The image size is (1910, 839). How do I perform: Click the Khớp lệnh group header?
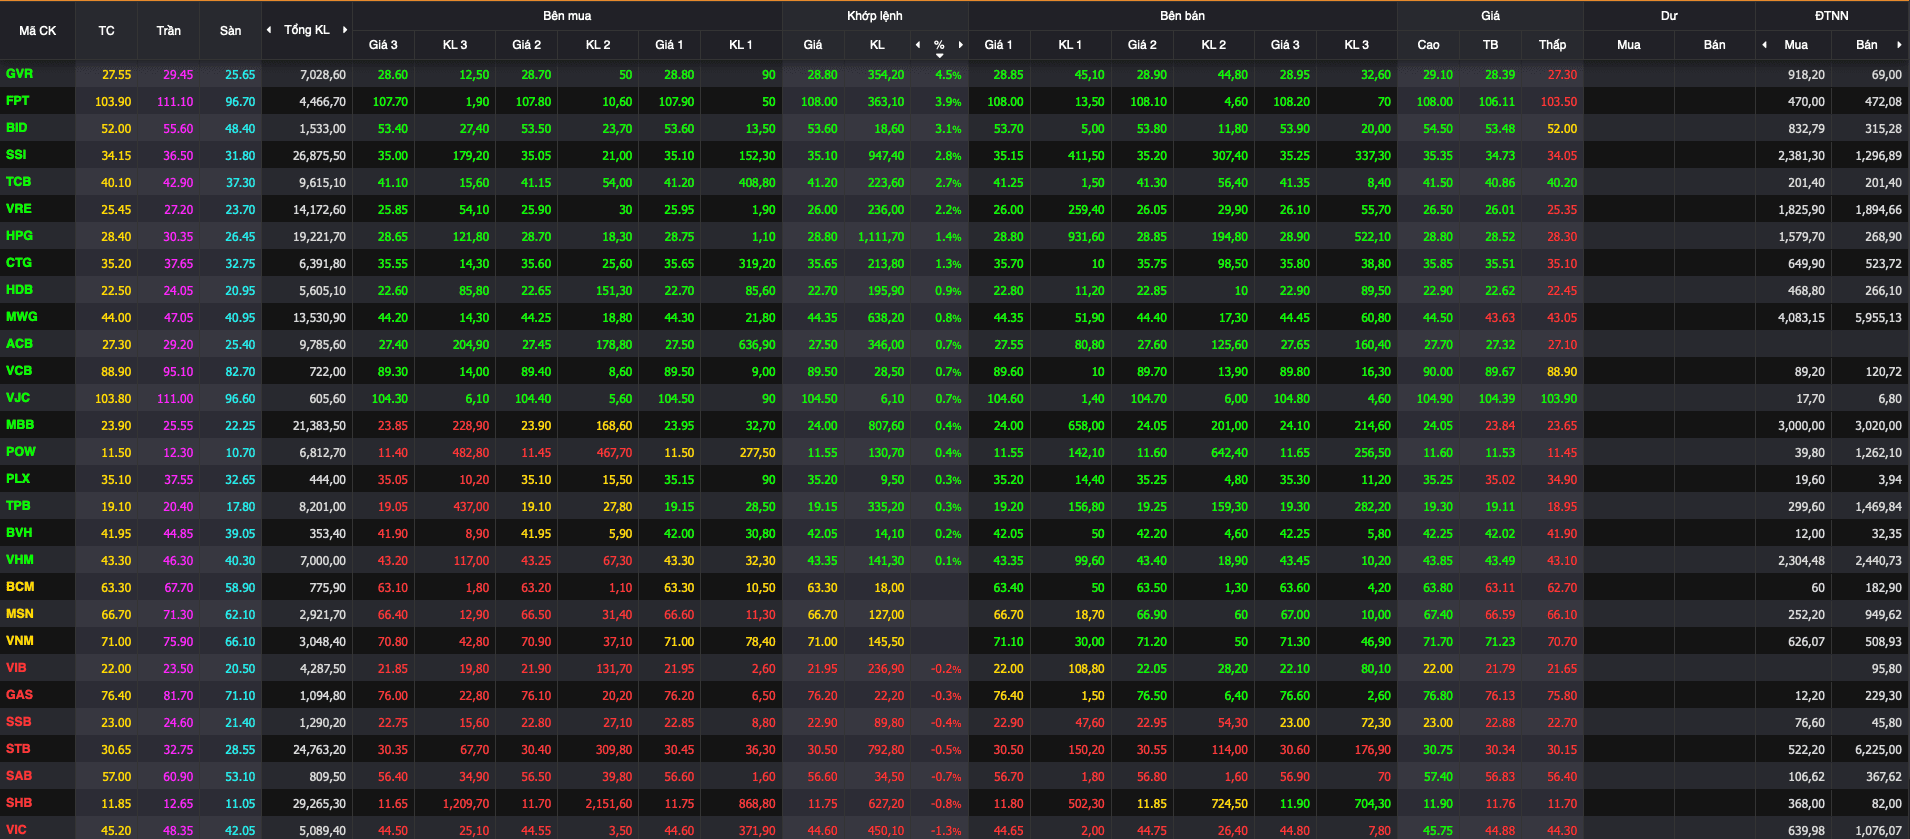875,16
